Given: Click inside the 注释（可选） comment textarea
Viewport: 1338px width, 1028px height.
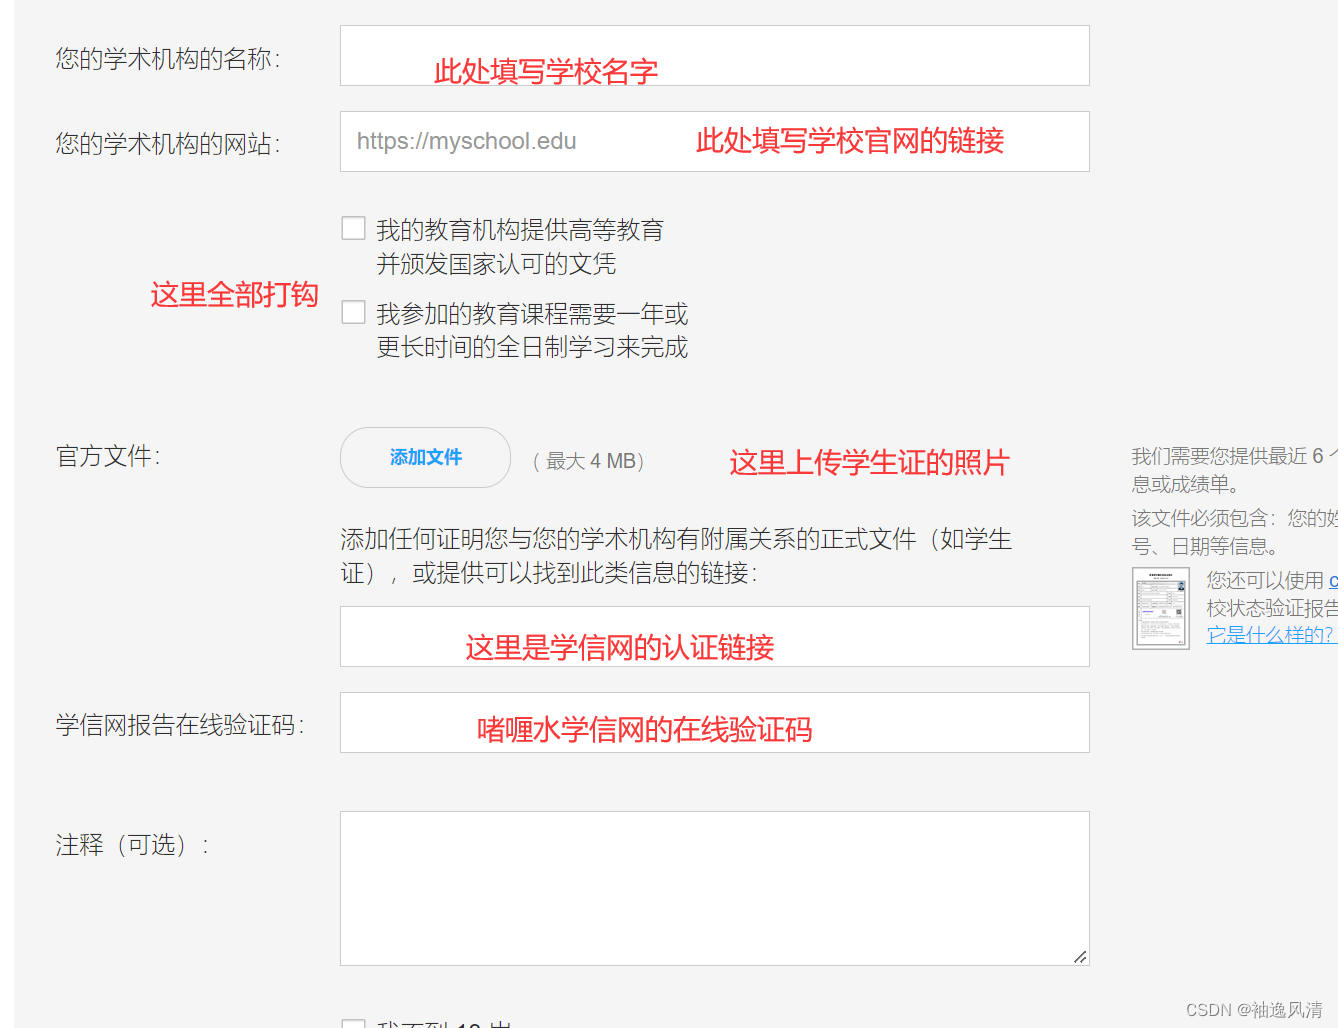Looking at the screenshot, I should coord(714,887).
